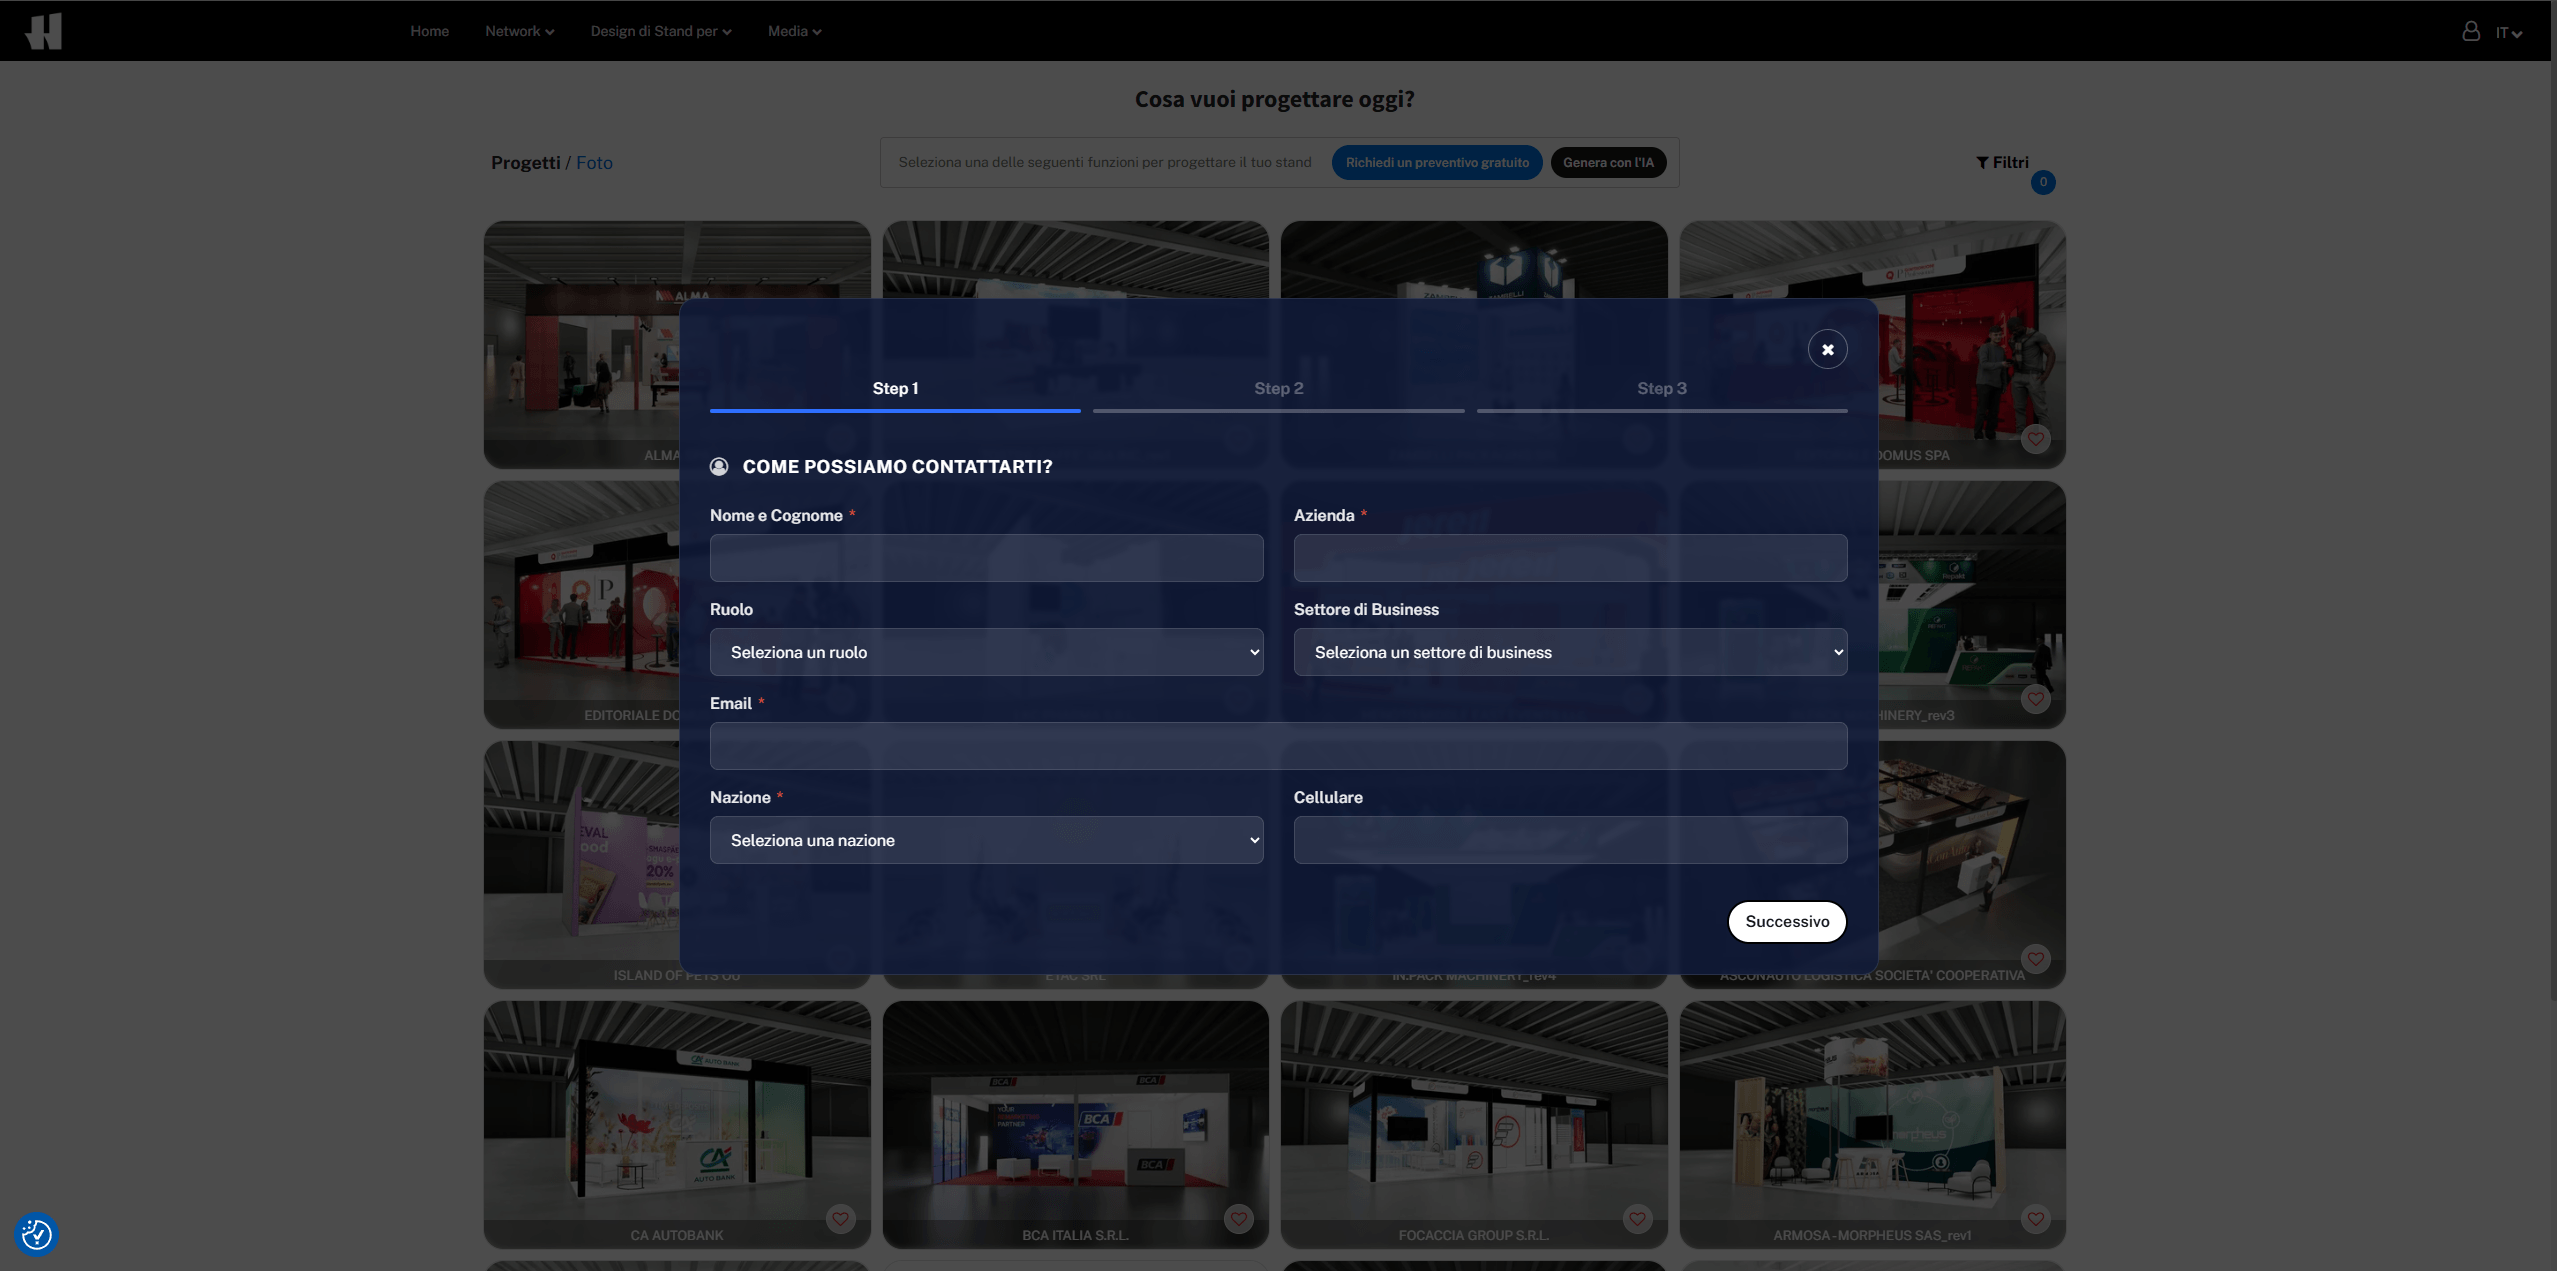The image size is (2557, 1271).
Task: Expand the Design di Stand per menu
Action: click(x=661, y=31)
